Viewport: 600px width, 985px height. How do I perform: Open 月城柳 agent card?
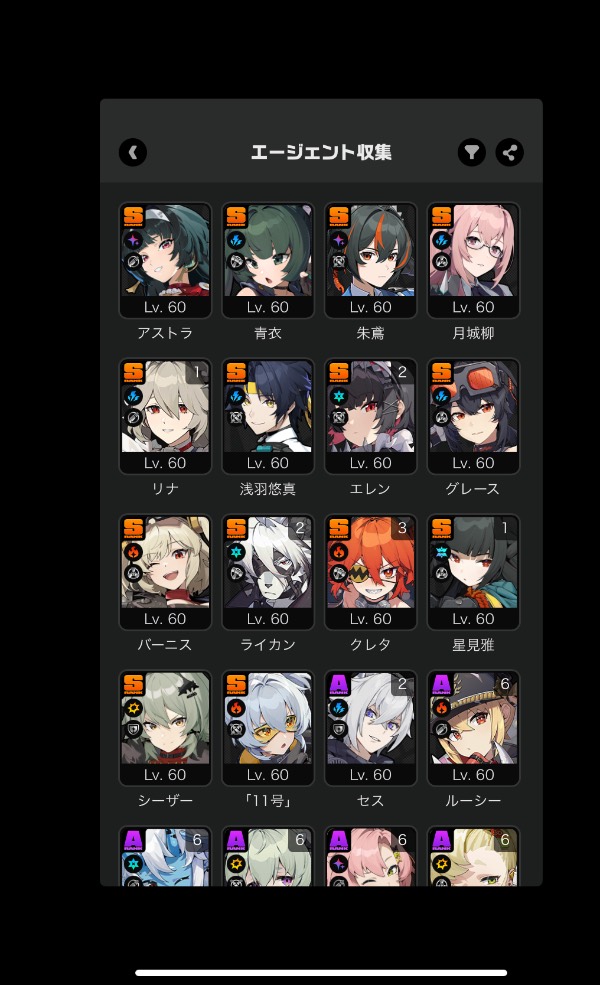473,260
